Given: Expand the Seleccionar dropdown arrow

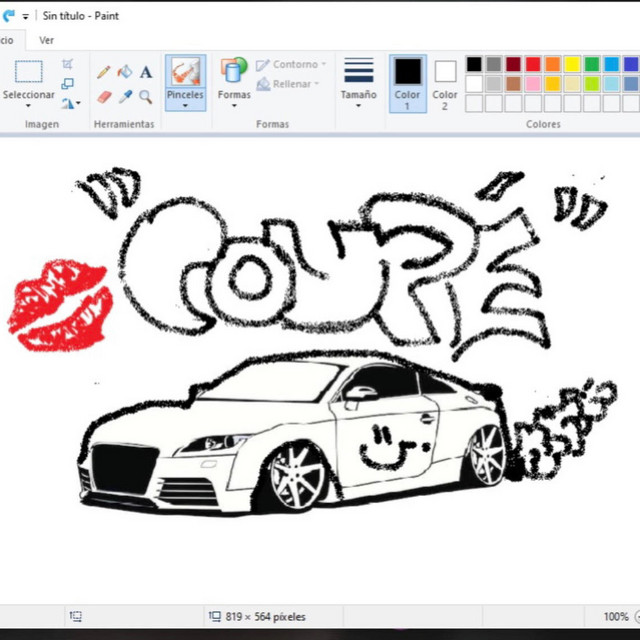Looking at the screenshot, I should point(29,106).
